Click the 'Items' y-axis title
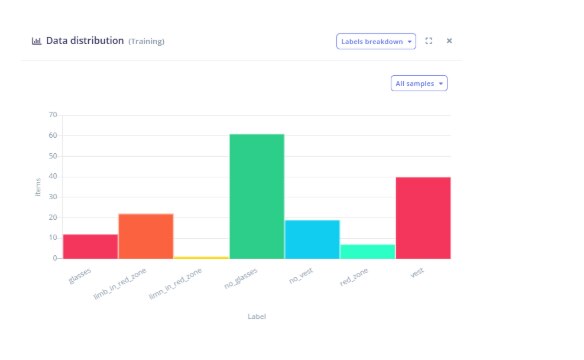 (x=38, y=187)
